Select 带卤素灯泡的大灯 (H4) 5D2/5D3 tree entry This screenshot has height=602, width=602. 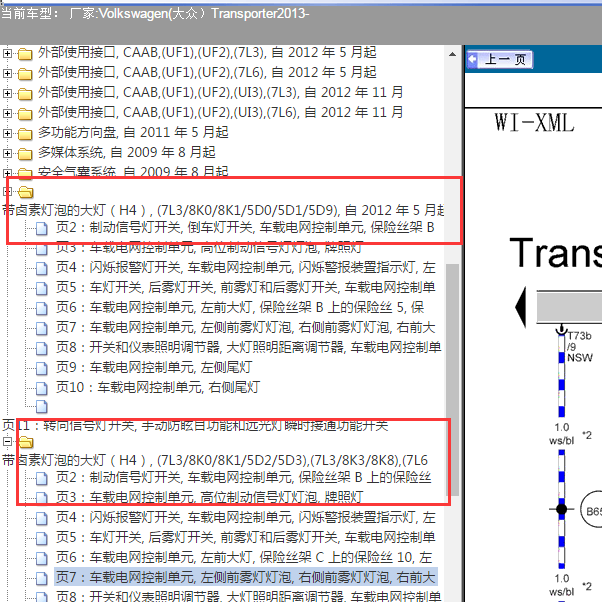215,460
